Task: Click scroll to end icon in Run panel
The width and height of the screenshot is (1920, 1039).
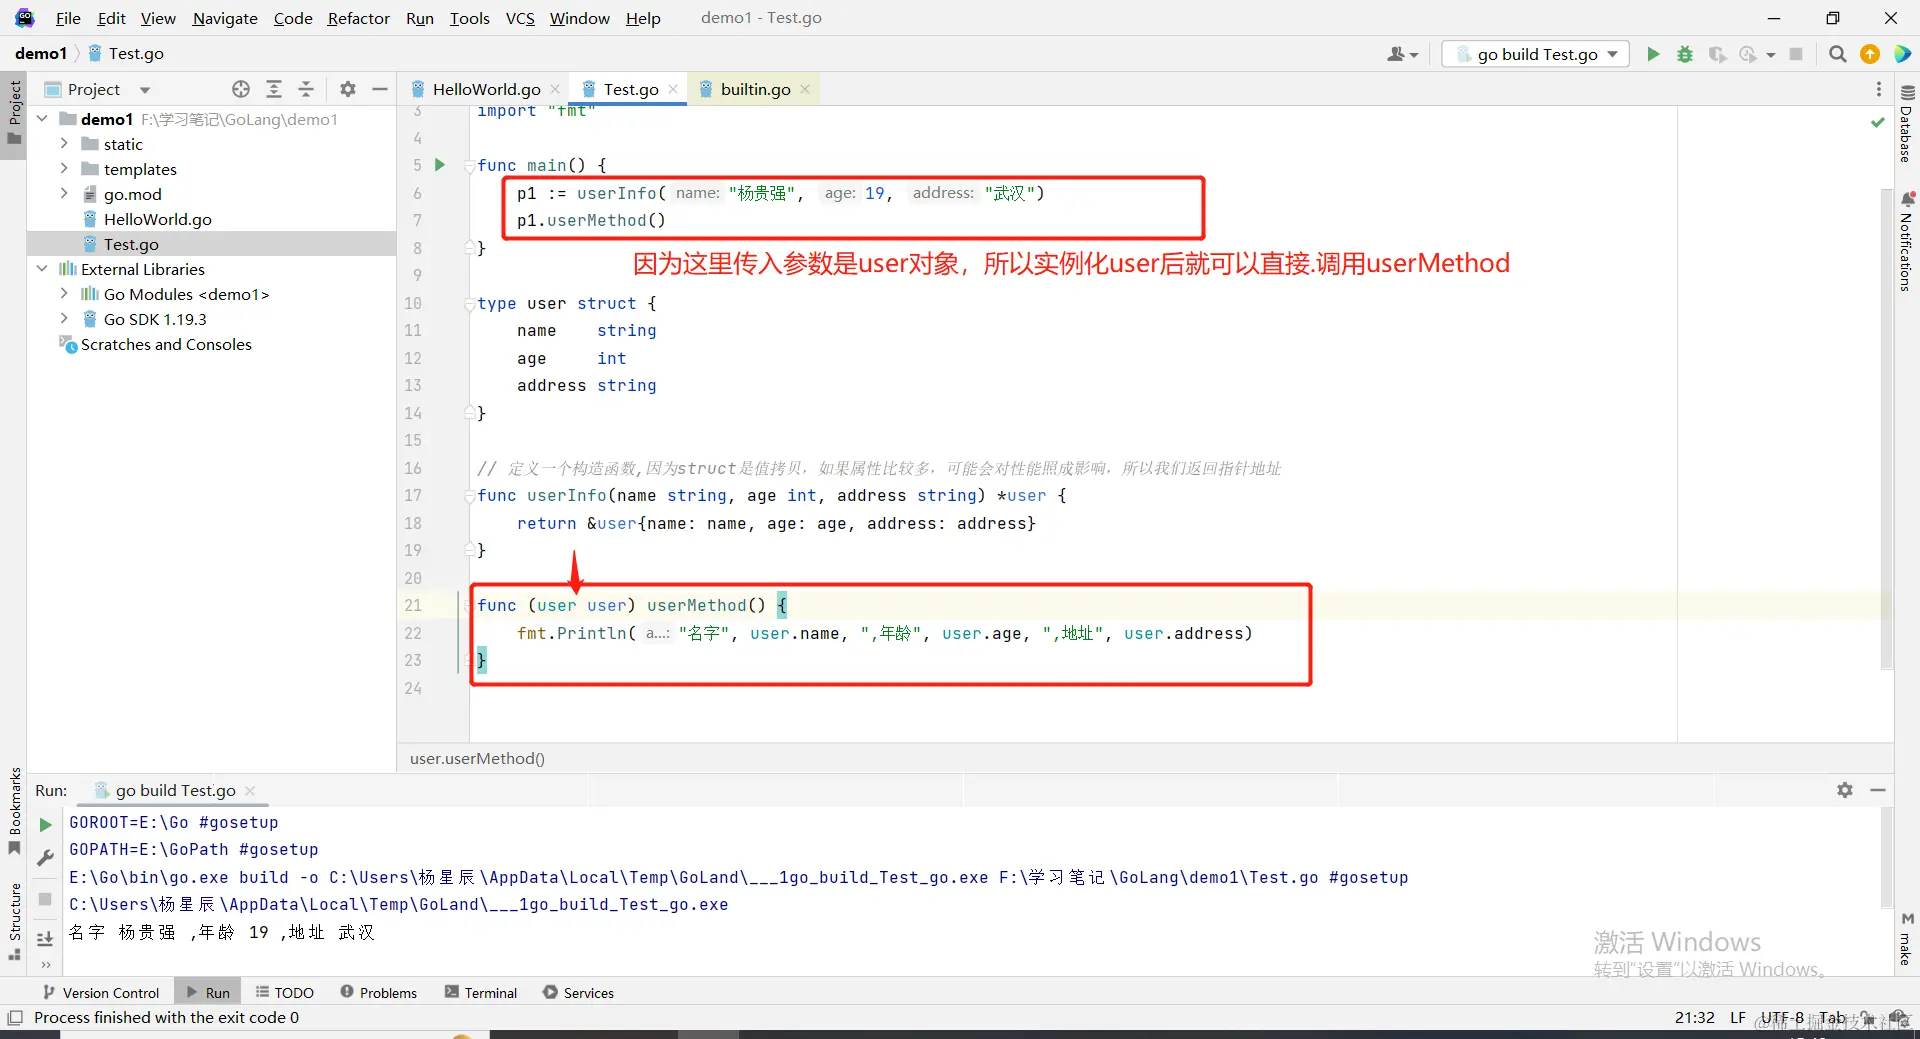Action: pyautogui.click(x=45, y=939)
